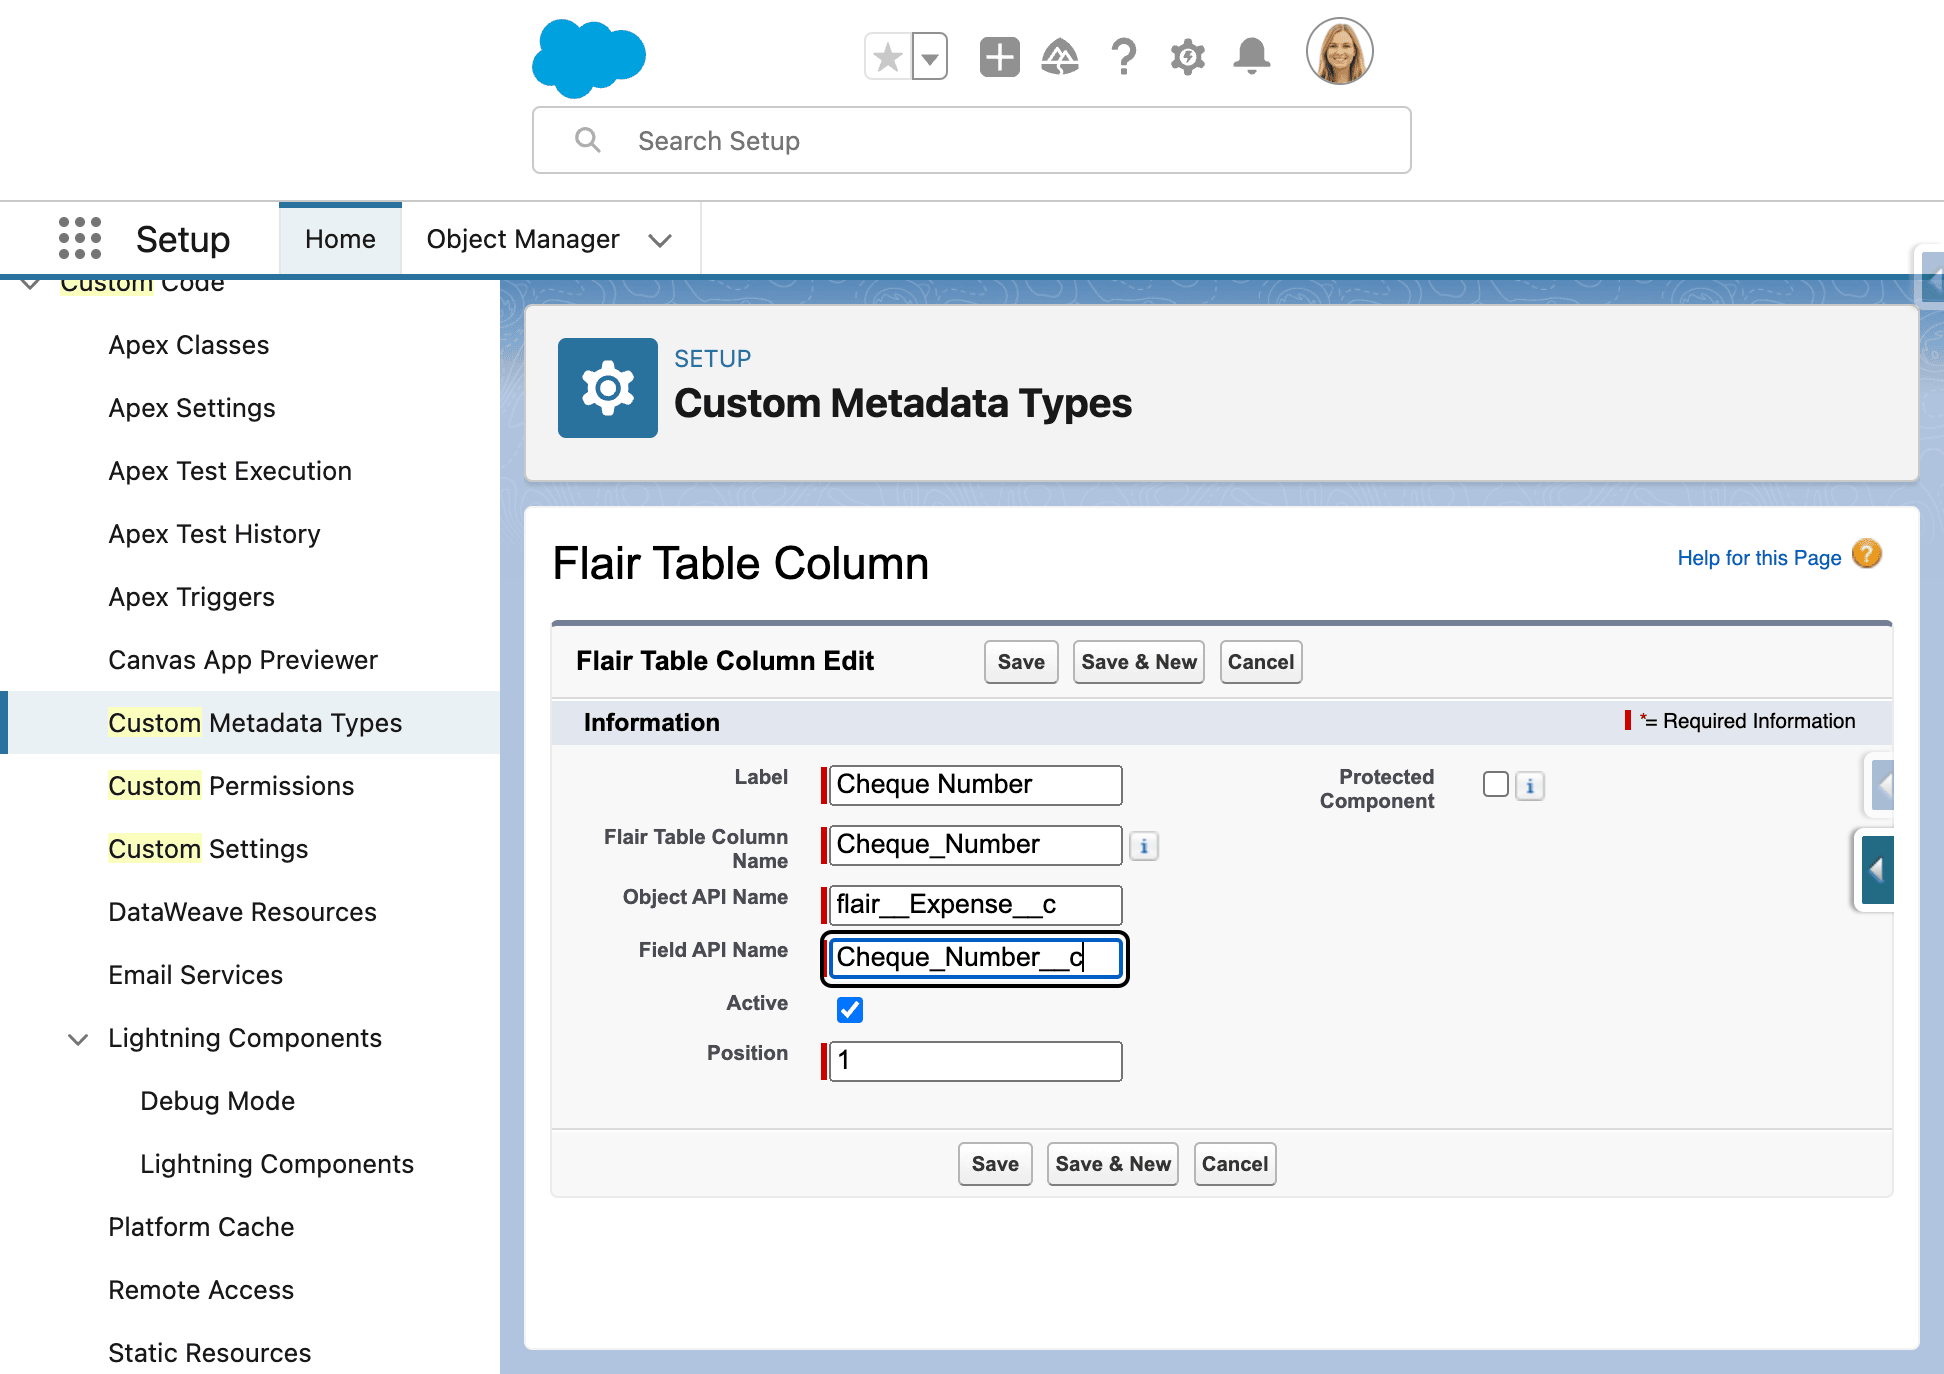Open DataWeave Resources
This screenshot has width=1944, height=1374.
click(242, 912)
